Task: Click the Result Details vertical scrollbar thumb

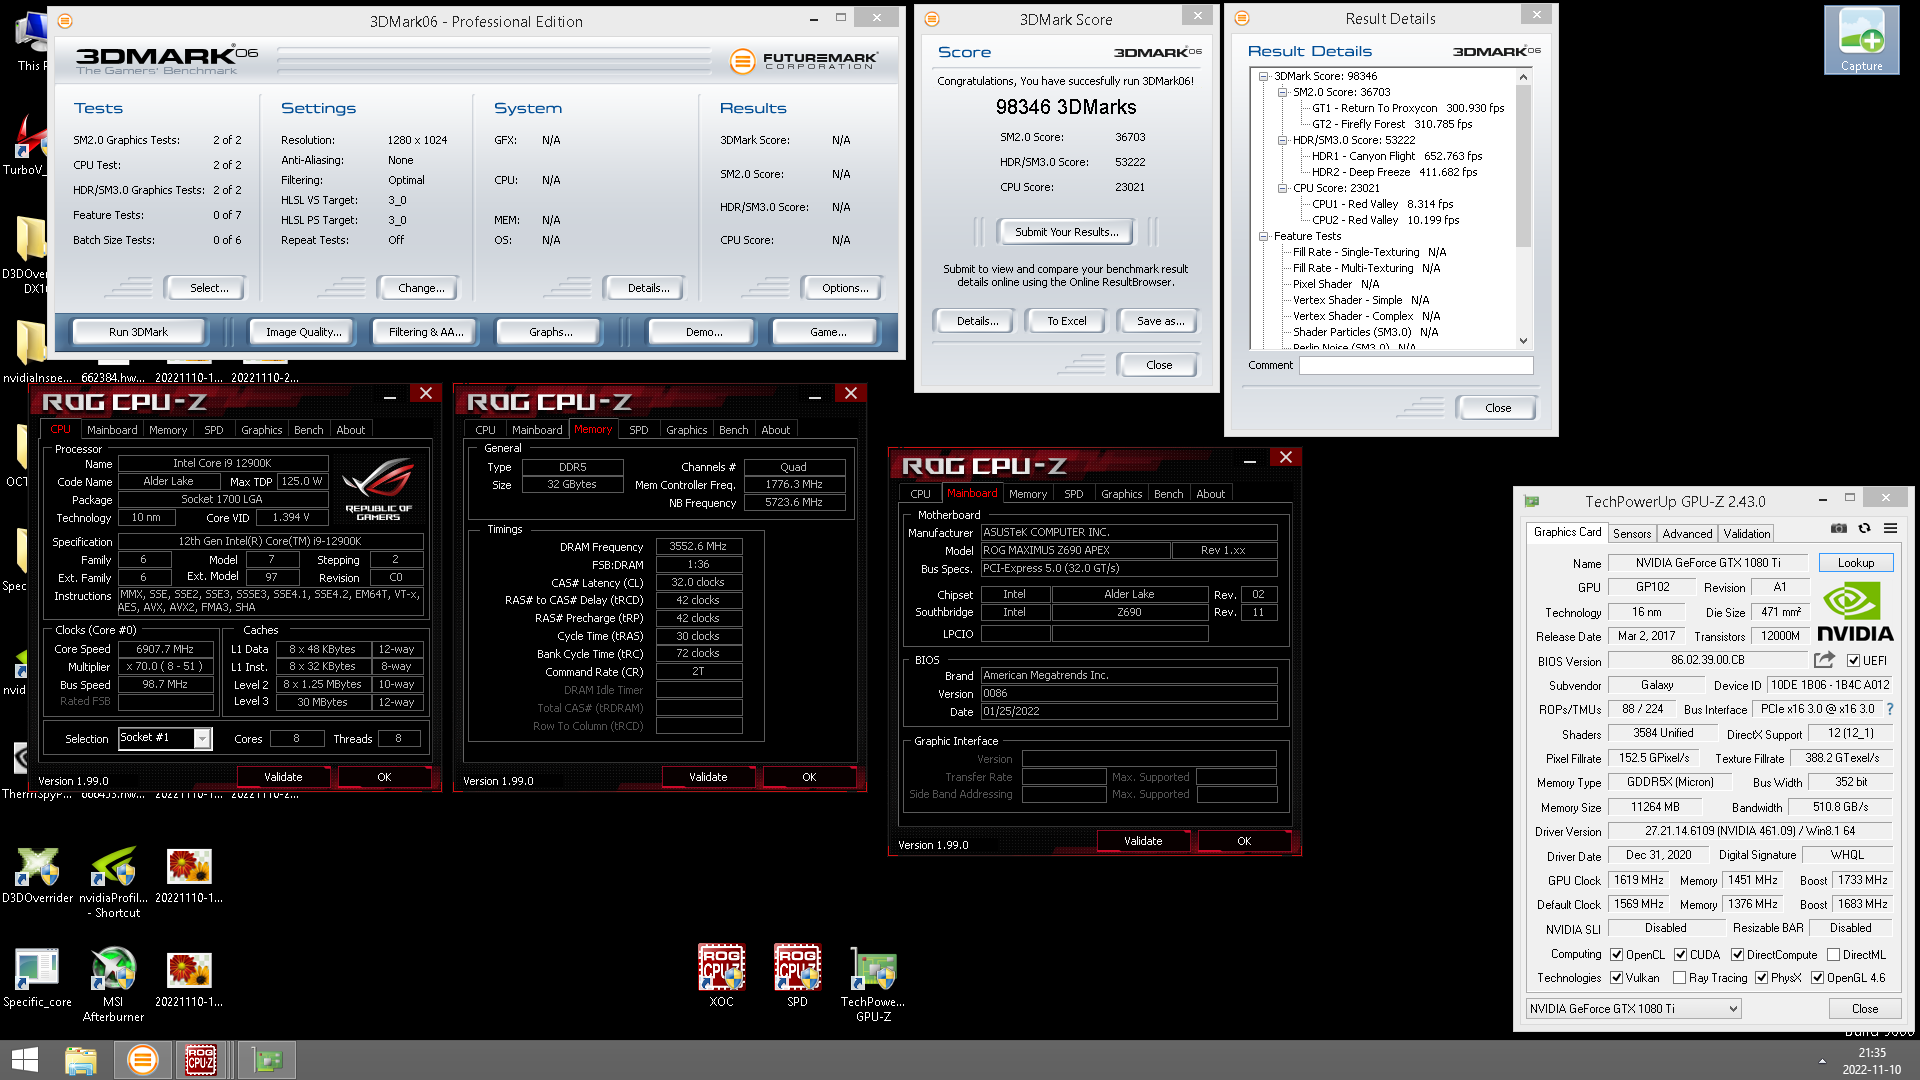Action: pyautogui.click(x=1523, y=166)
